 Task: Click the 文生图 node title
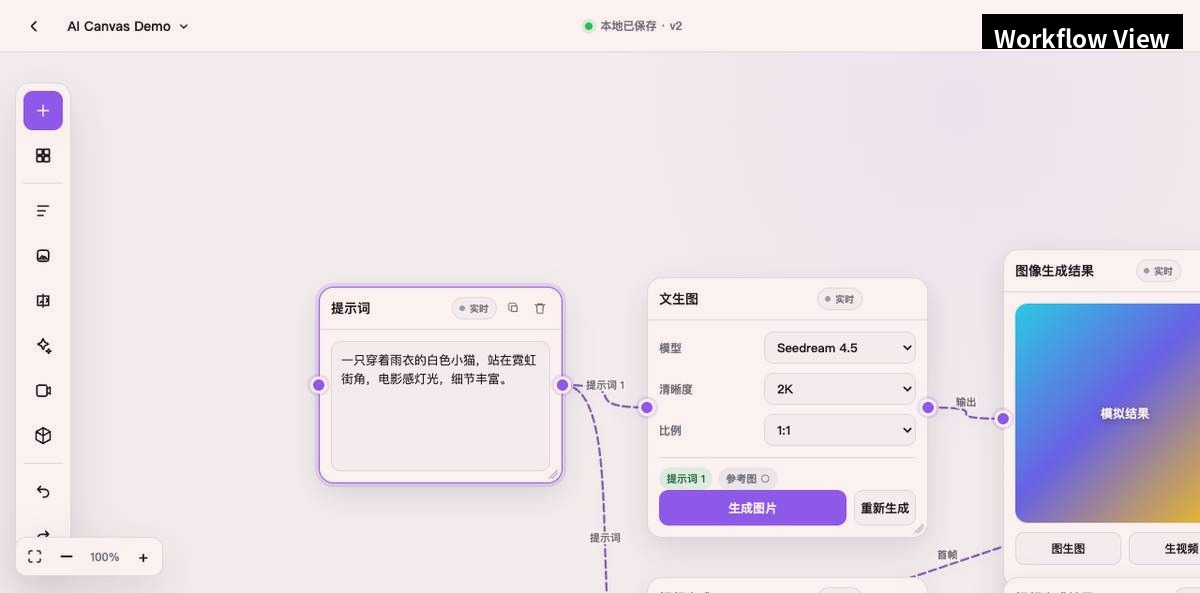[679, 299]
